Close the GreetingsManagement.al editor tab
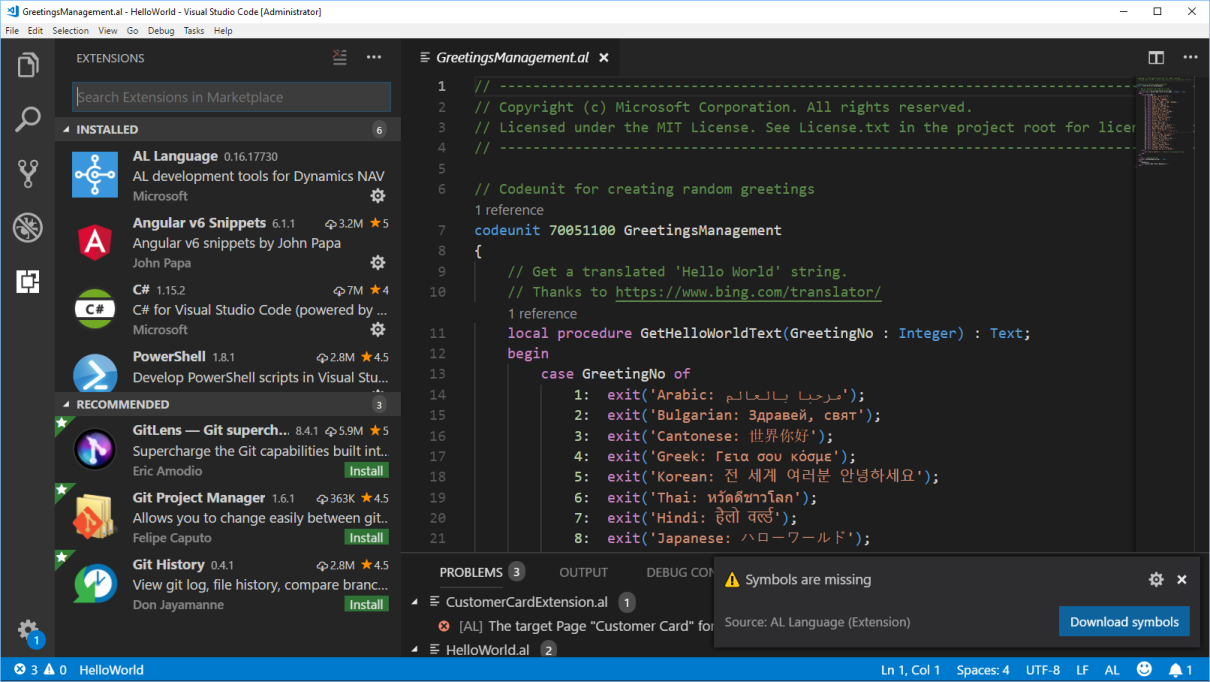Viewport: 1210px width, 682px height. tap(604, 58)
